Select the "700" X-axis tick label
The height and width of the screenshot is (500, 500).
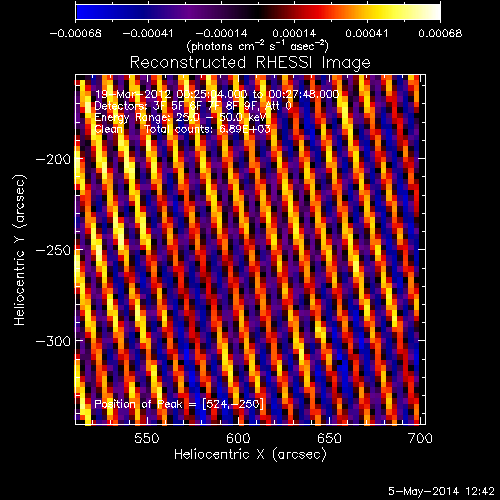coord(420,438)
